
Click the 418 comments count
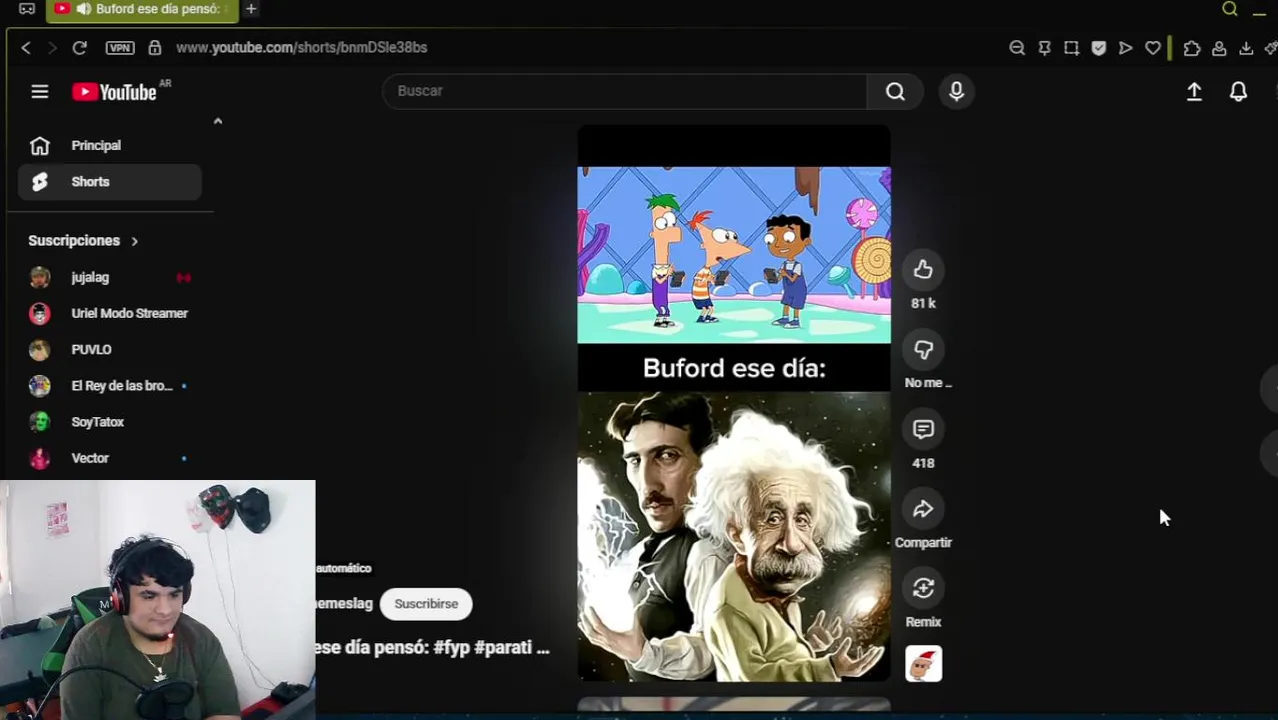pos(923,463)
